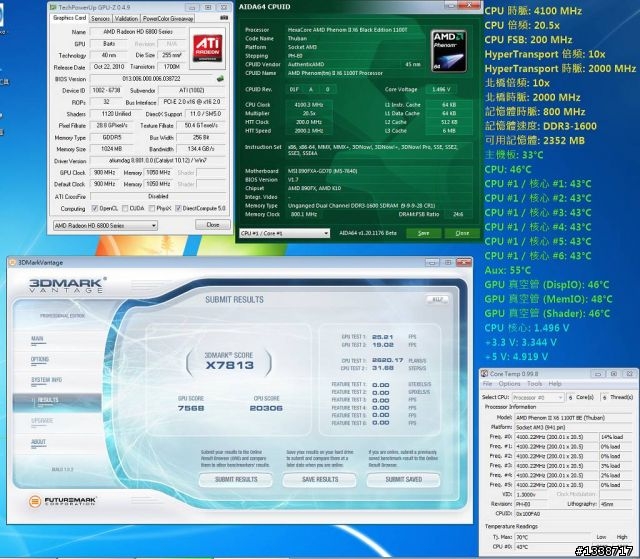Switch to the Graphics Card tab
640x559 pixels.
point(70,18)
